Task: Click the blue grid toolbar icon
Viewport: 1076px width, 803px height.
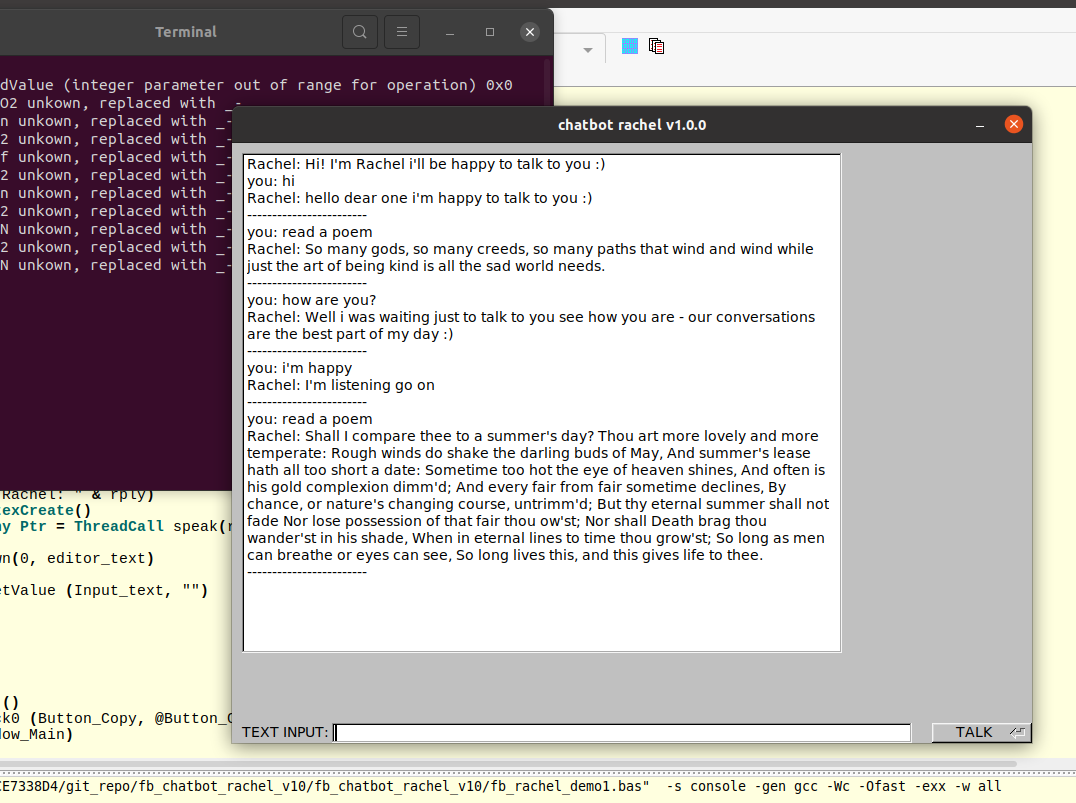Action: [630, 46]
